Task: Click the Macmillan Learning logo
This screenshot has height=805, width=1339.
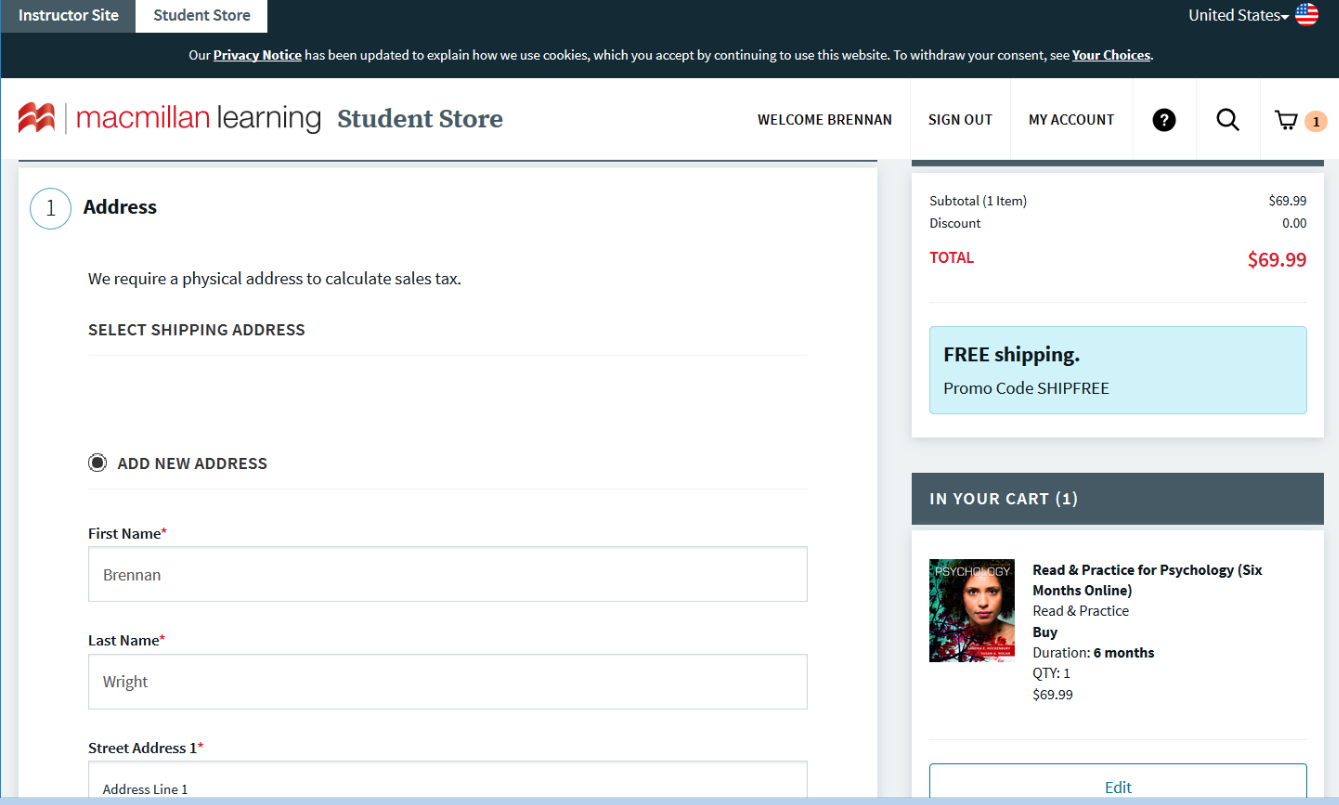Action: pyautogui.click(x=170, y=117)
